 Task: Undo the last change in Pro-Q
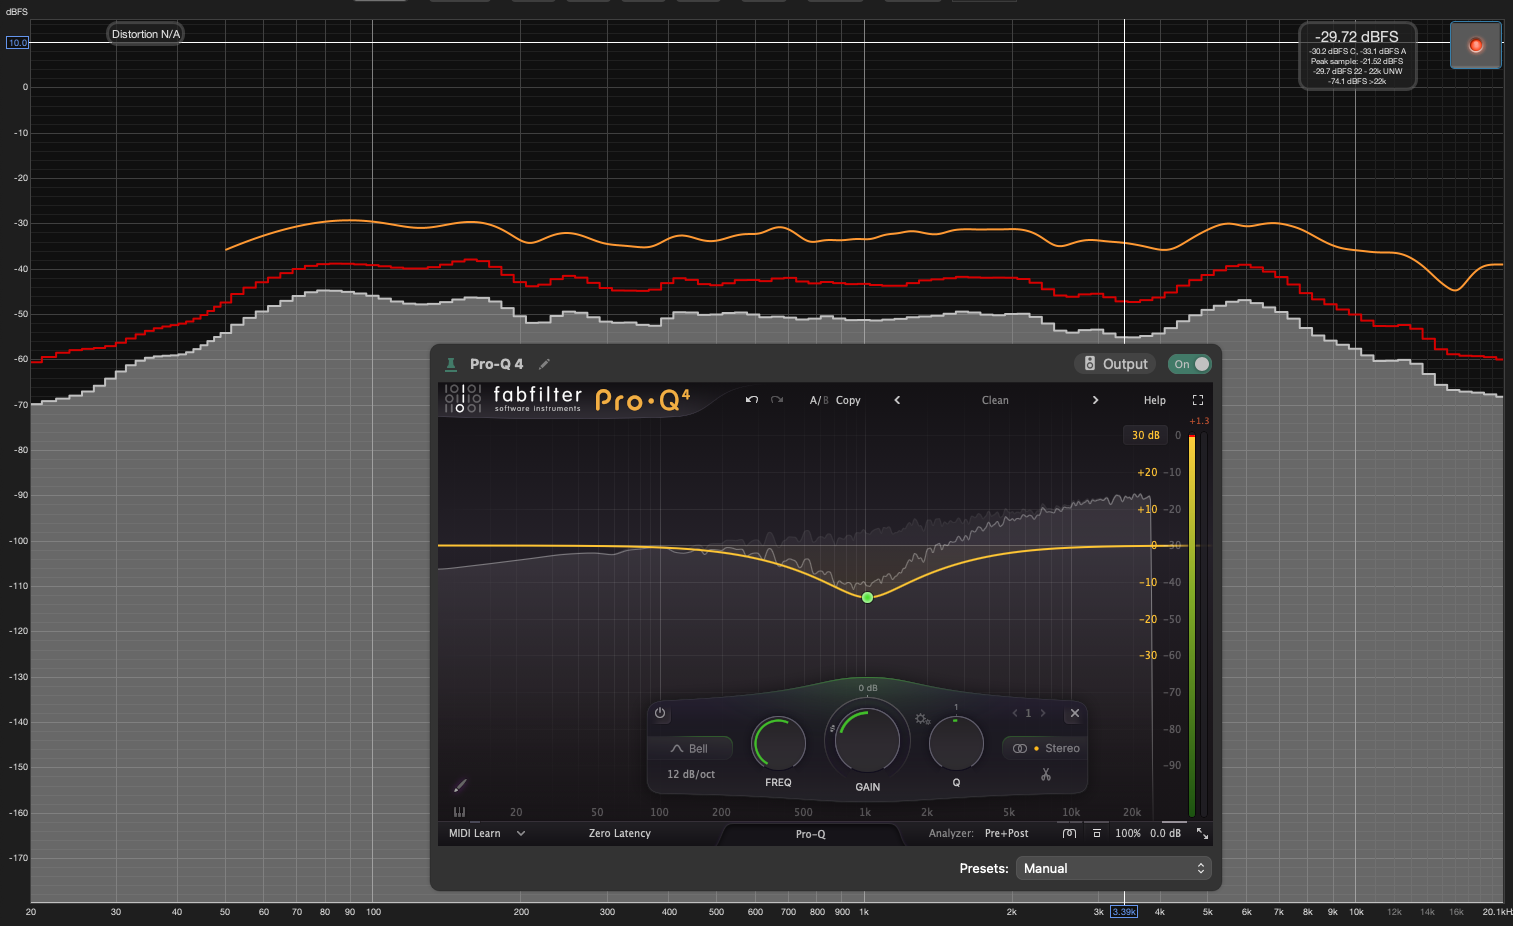752,400
